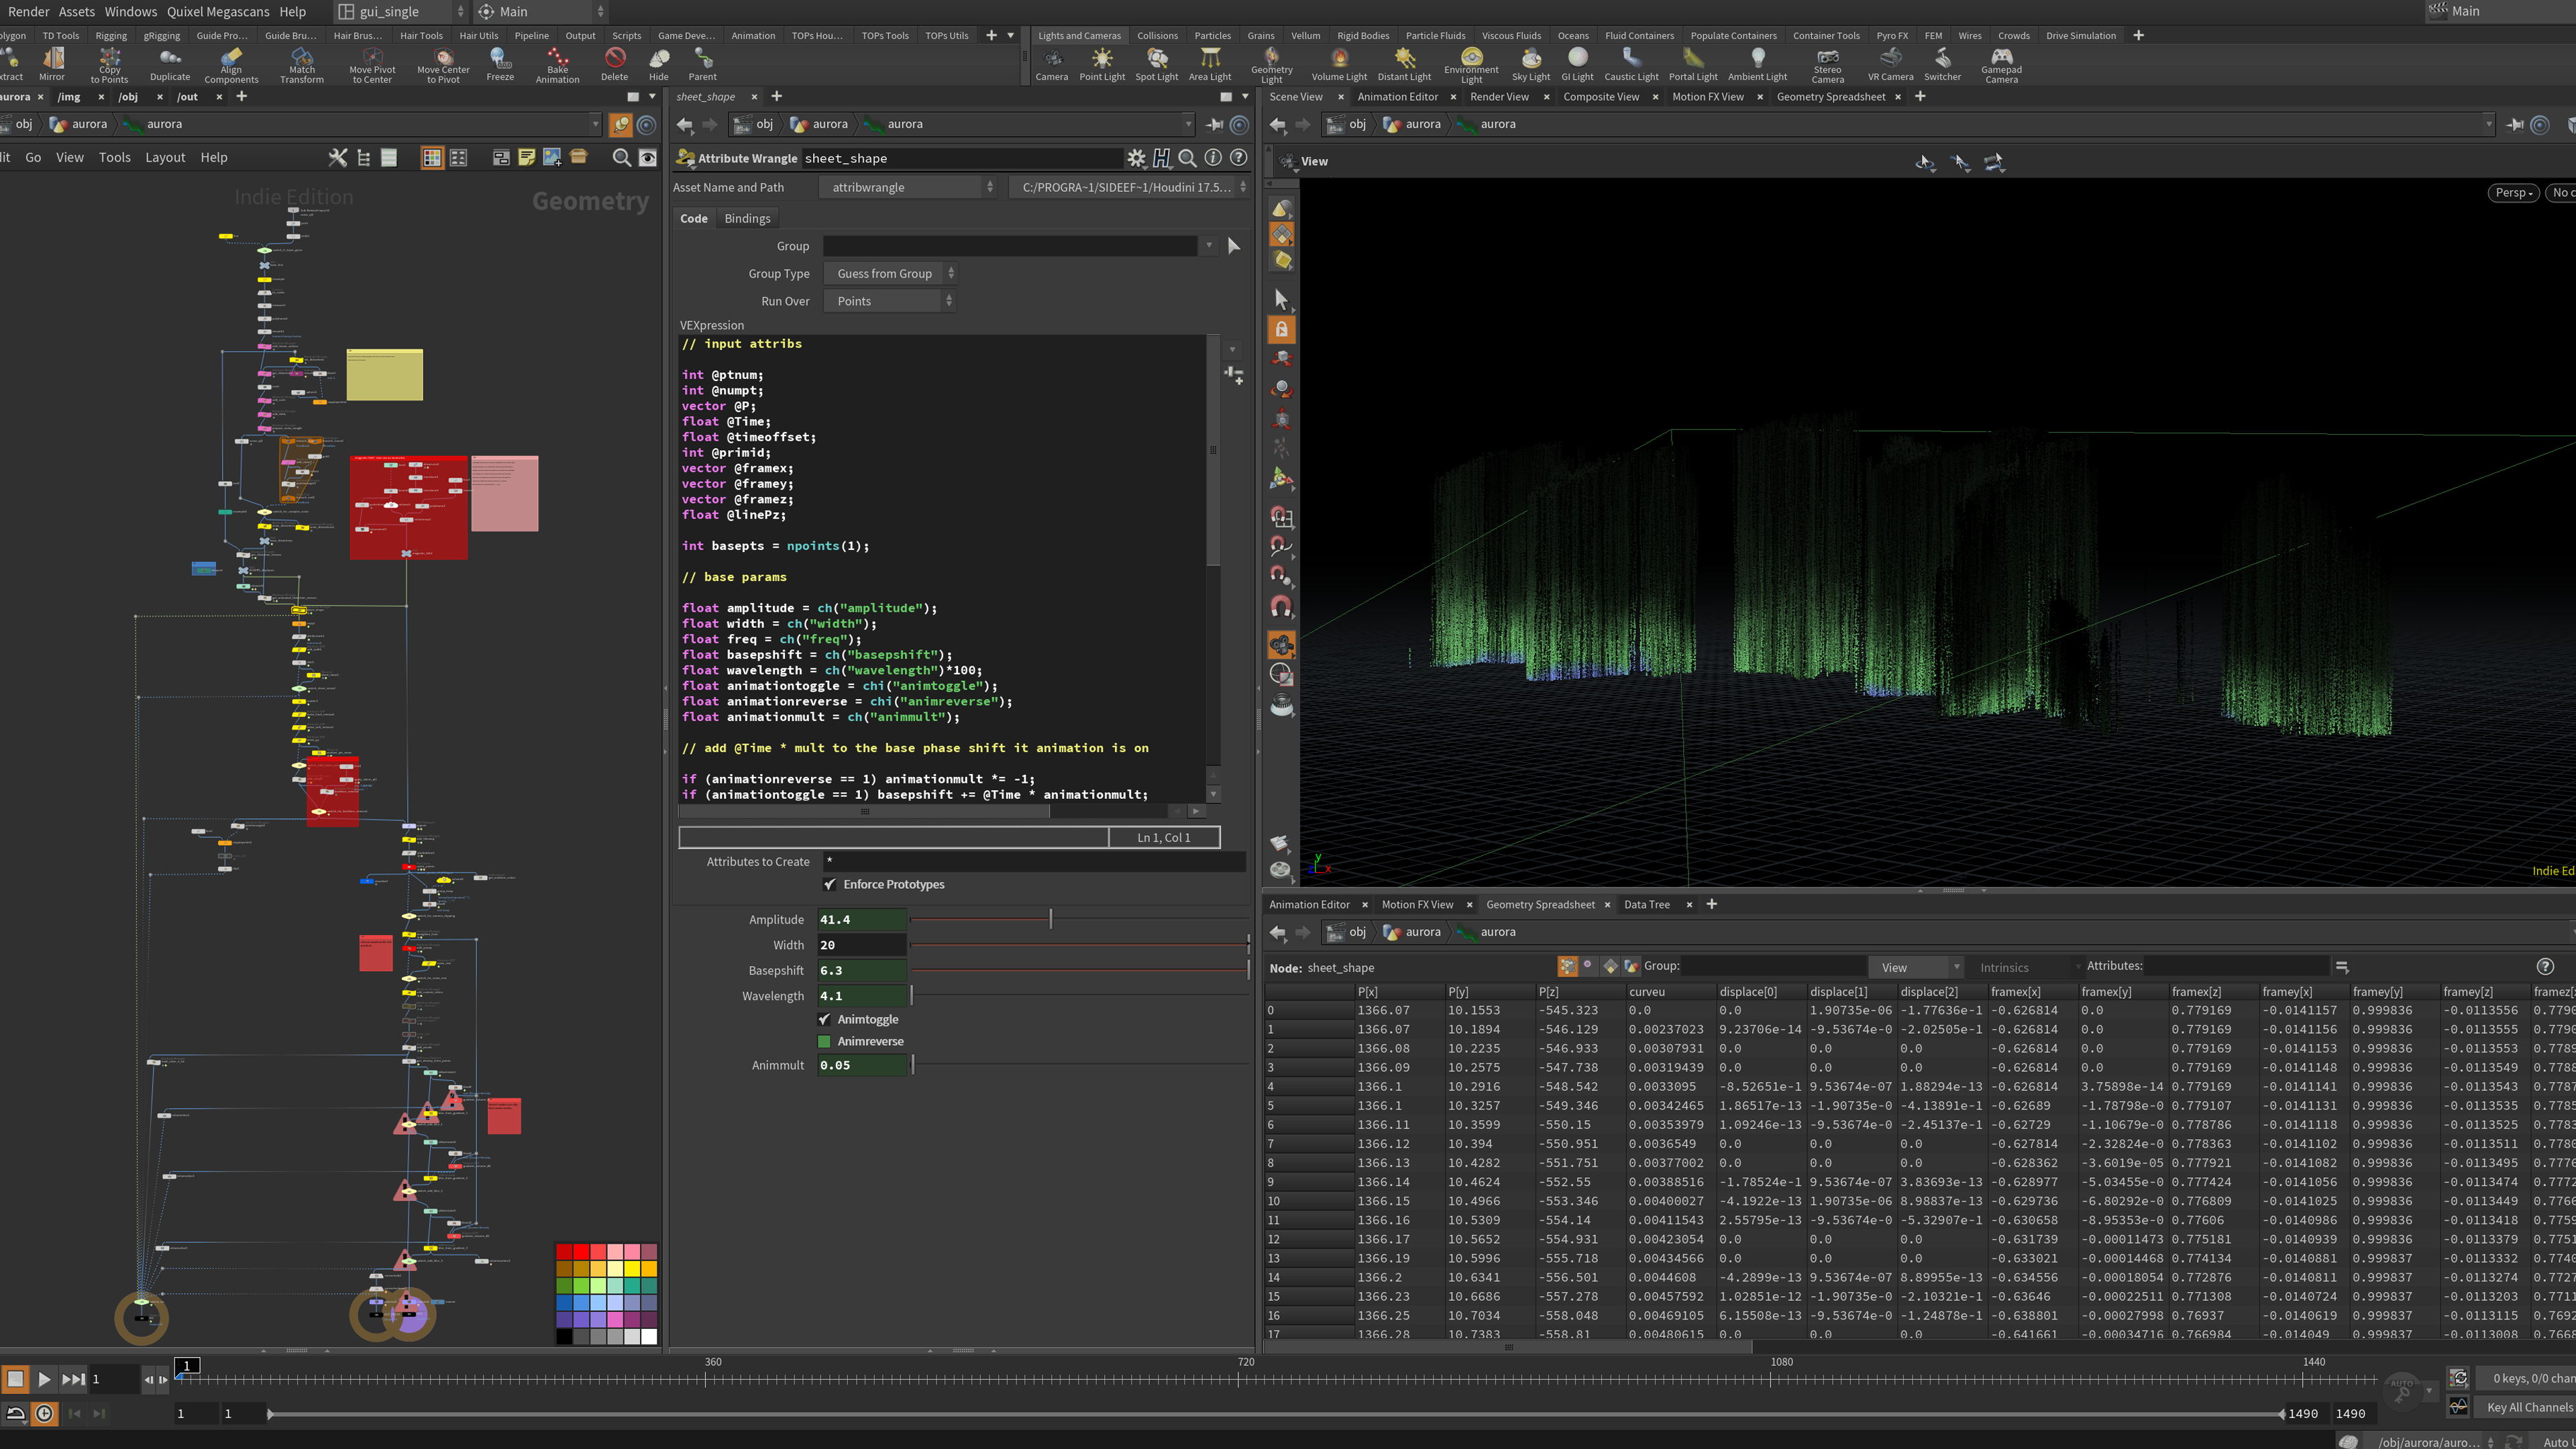Click the Wavelength slider handle
Viewport: 2576px width, 1449px height.
pyautogui.click(x=911, y=995)
